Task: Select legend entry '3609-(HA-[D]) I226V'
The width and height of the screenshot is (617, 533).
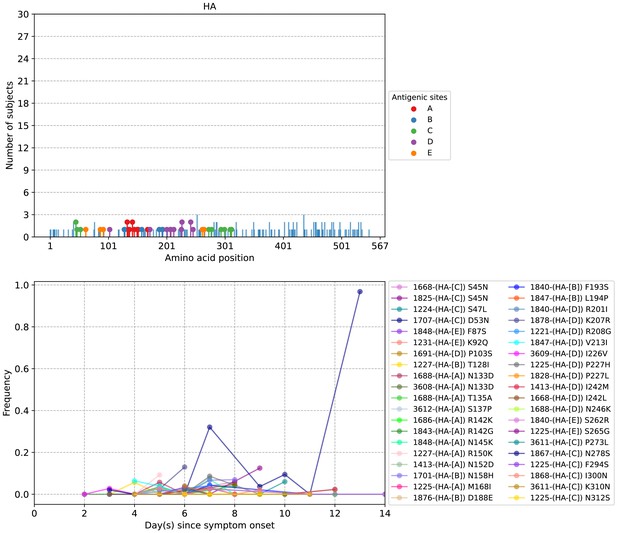Action: 558,354
